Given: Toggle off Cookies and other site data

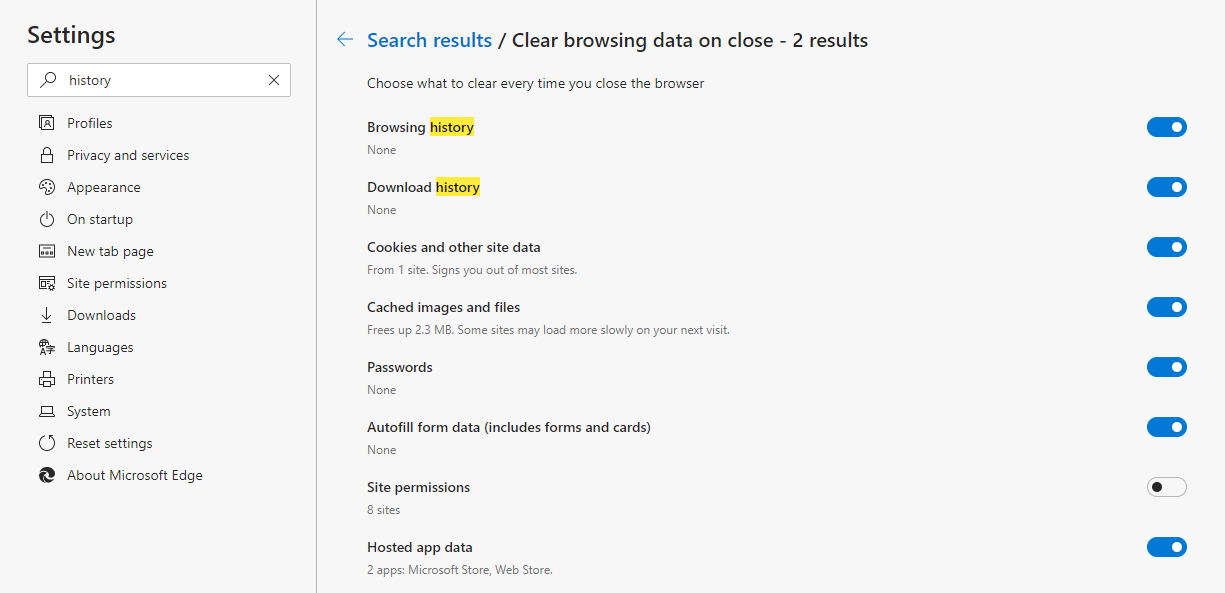Looking at the screenshot, I should click(1166, 247).
